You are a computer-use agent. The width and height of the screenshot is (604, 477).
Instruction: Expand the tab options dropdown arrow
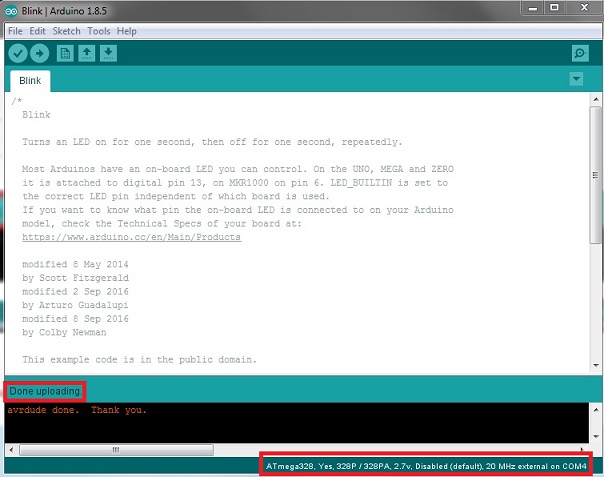(x=576, y=79)
